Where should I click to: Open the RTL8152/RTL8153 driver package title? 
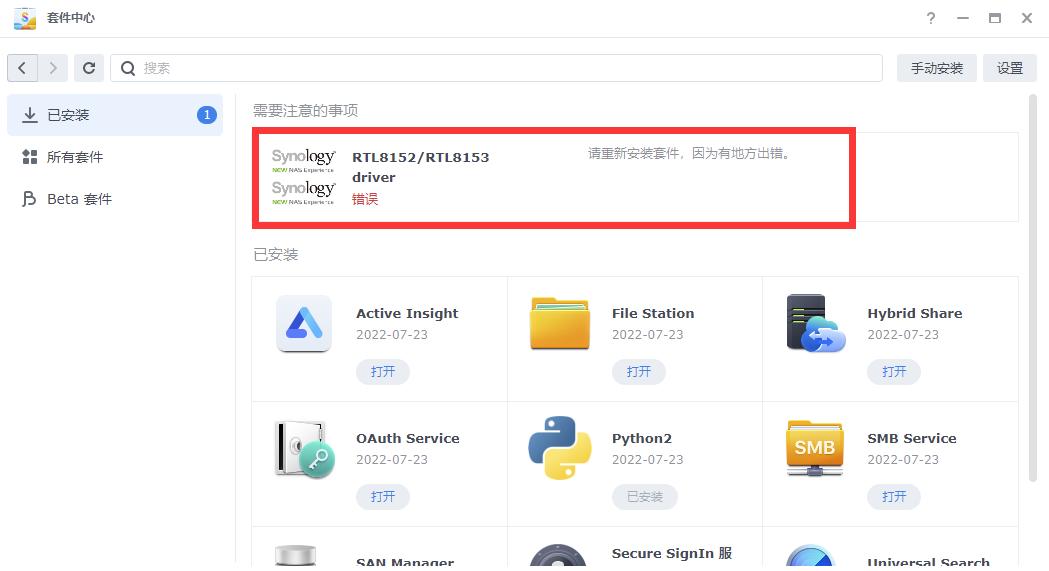(x=421, y=167)
